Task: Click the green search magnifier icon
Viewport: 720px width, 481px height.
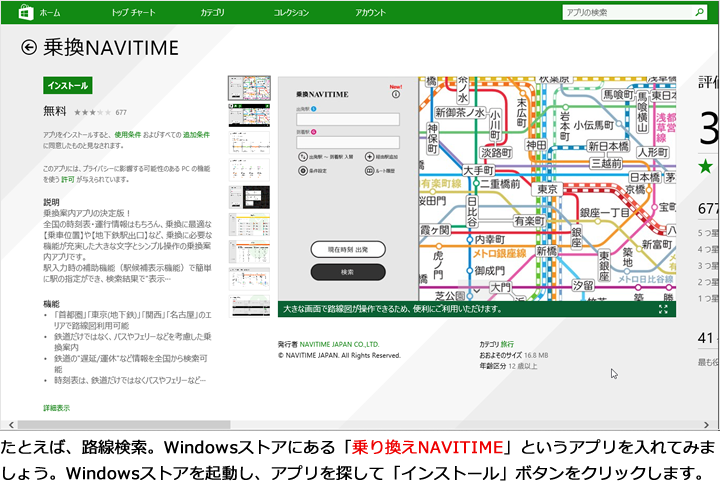Action: point(699,12)
